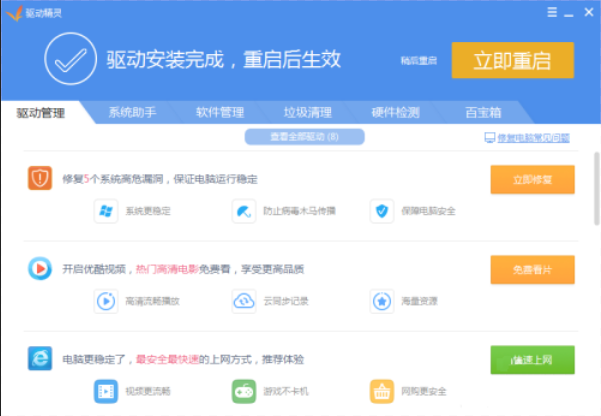
Task: Switch to the 系统助手 tab
Action: point(132,113)
